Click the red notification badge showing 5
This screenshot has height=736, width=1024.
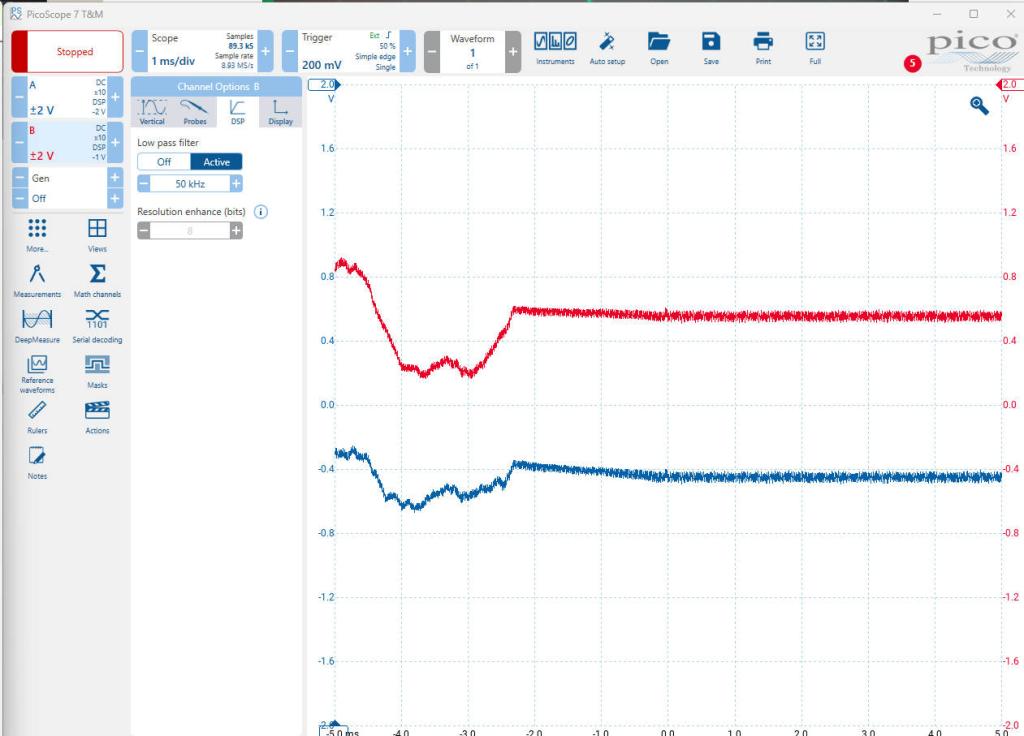(x=911, y=63)
